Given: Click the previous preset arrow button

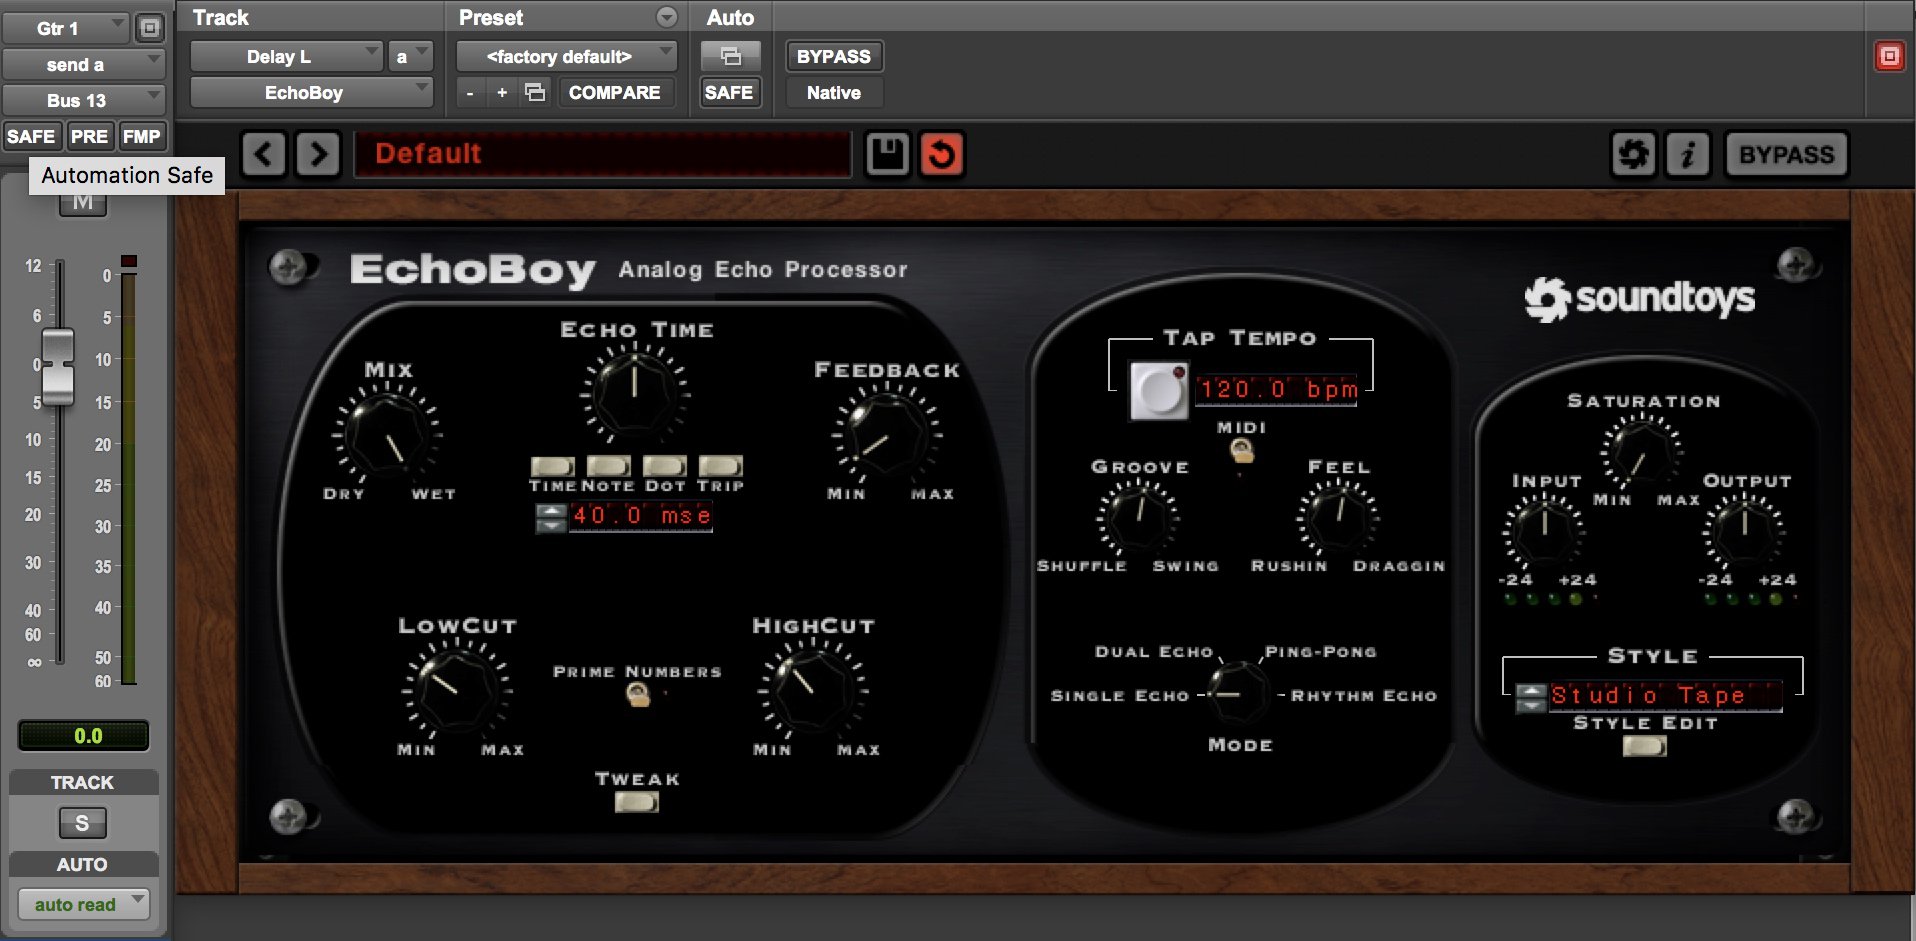Looking at the screenshot, I should tap(264, 155).
